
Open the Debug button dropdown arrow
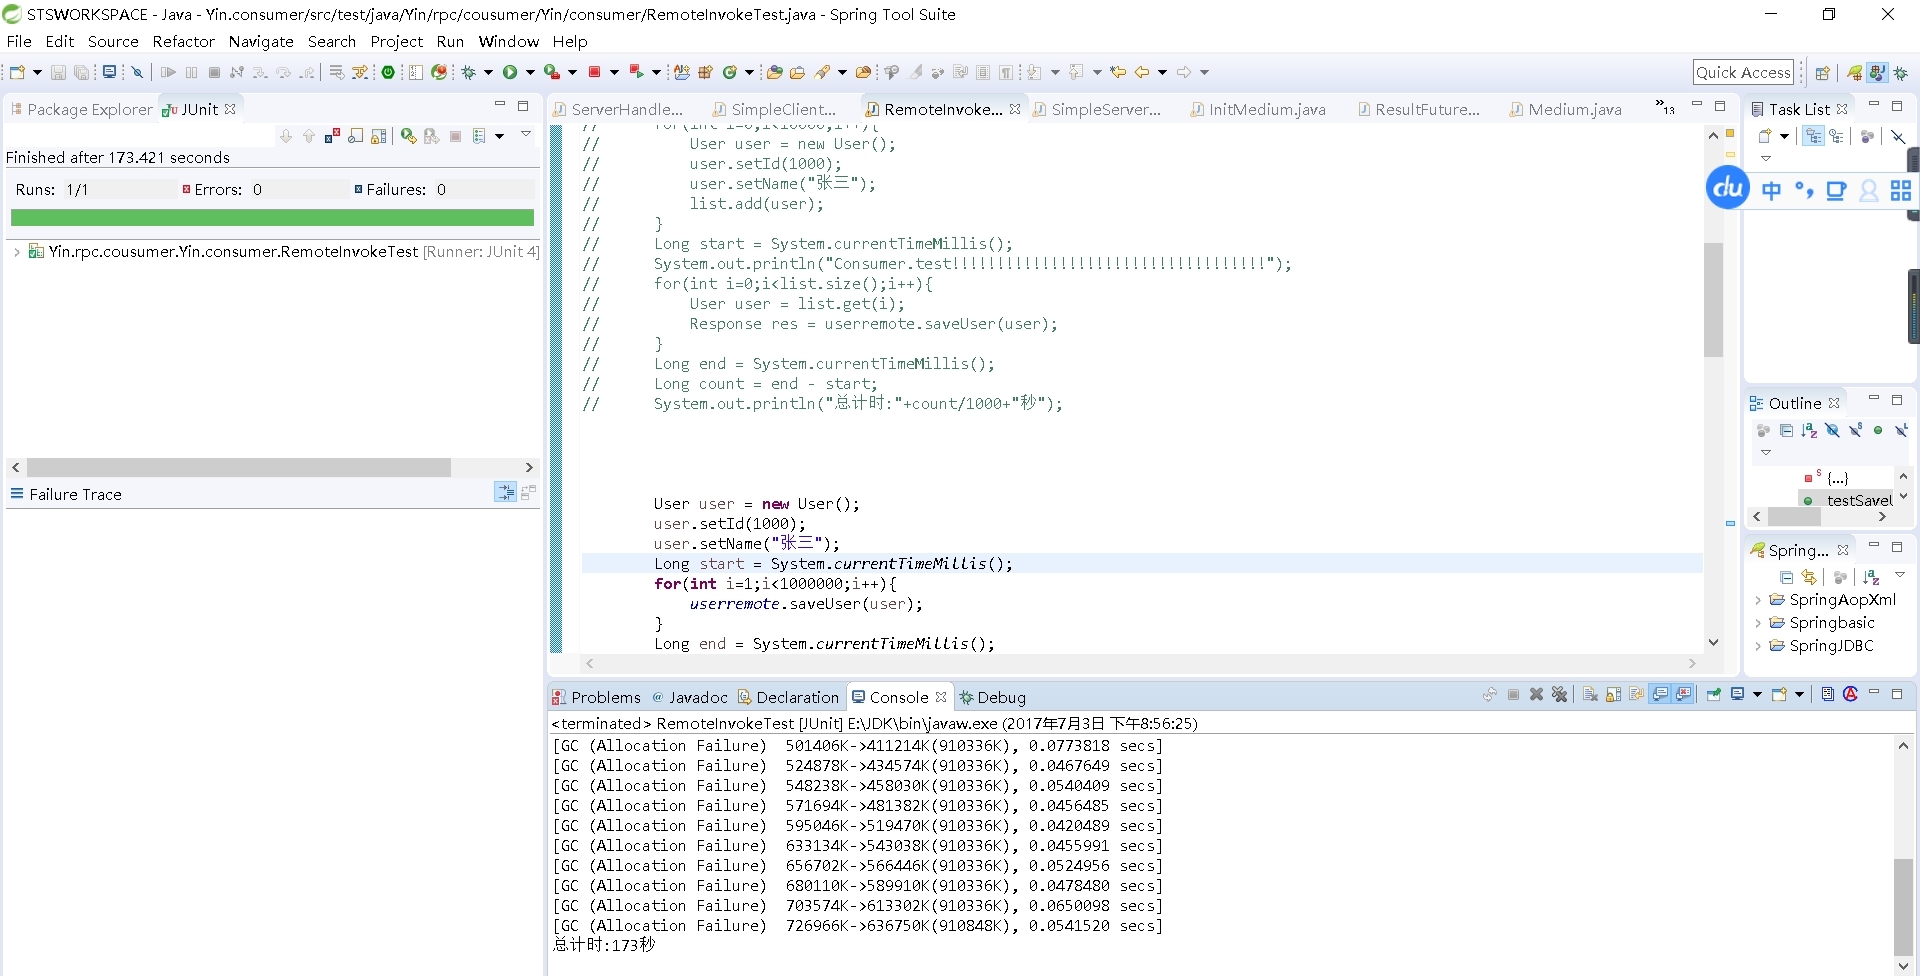tap(488, 72)
